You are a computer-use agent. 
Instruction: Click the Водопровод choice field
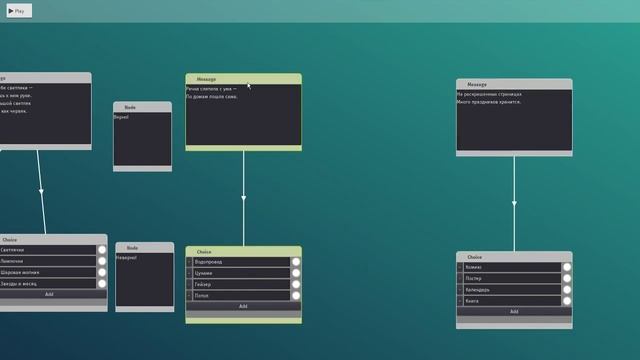tap(241, 262)
